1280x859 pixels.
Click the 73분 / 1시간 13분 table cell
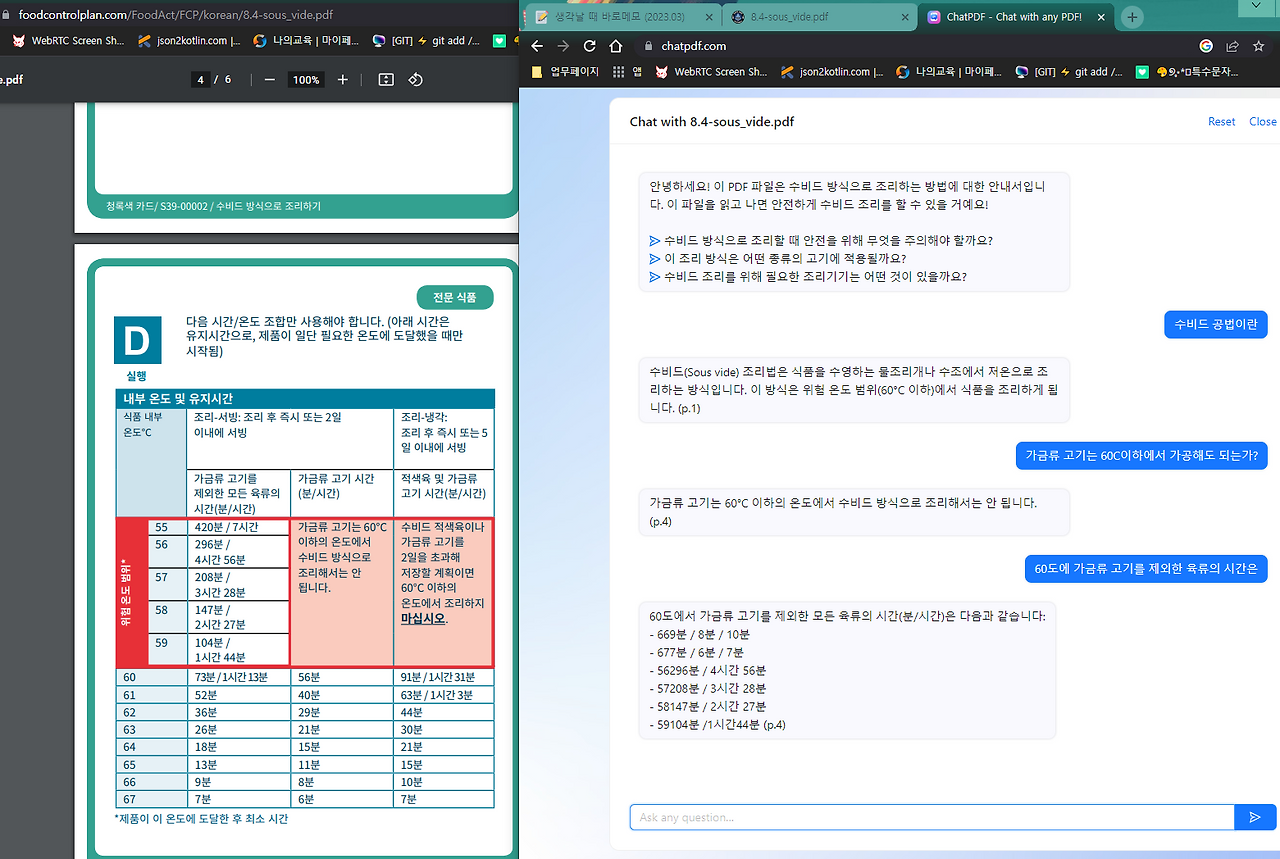pos(238,677)
